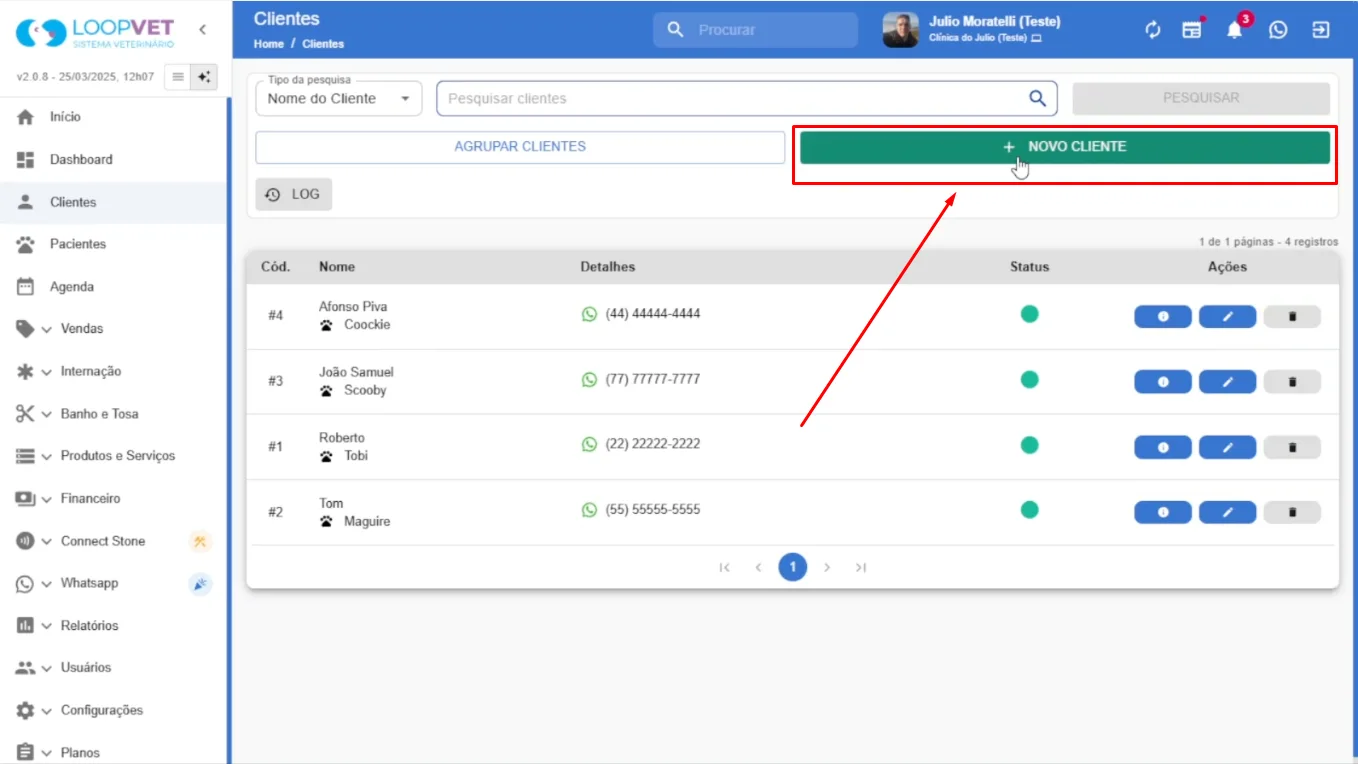The image size is (1358, 764).
Task: Toggle the hamburger list icon near version
Action: [178, 77]
